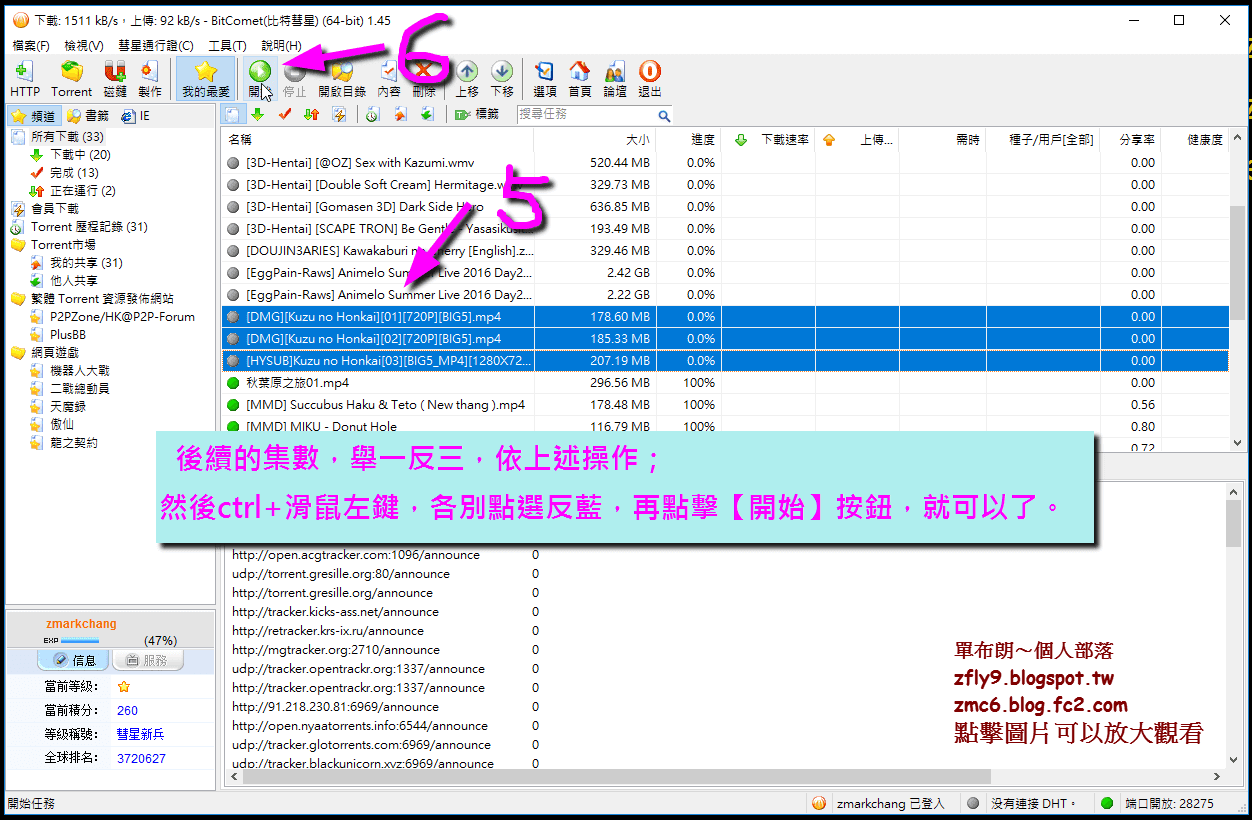The height and width of the screenshot is (820, 1252).
Task: Open the 彗星通行證(C) menu
Action: [x=156, y=45]
